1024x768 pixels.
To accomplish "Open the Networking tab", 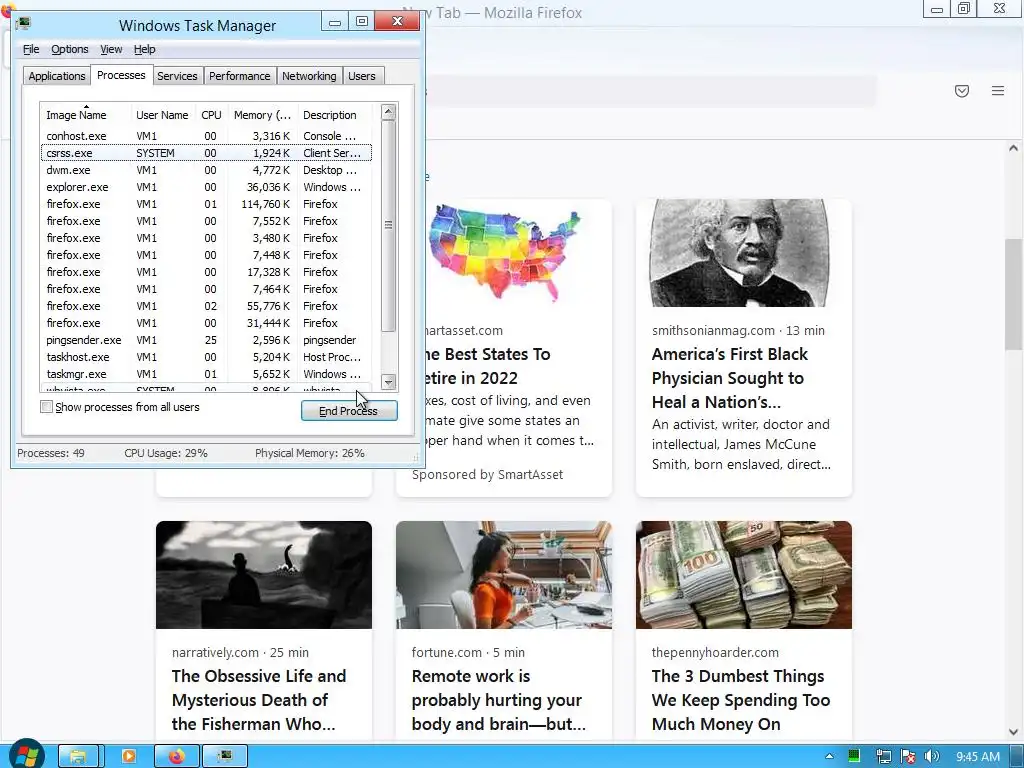I will 309,76.
